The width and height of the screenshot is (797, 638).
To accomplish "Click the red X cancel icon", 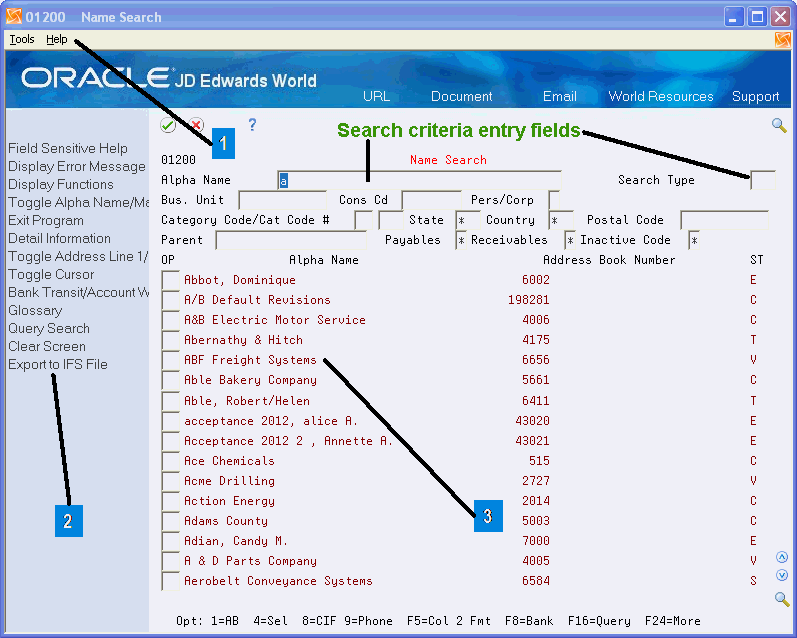I will coord(196,125).
